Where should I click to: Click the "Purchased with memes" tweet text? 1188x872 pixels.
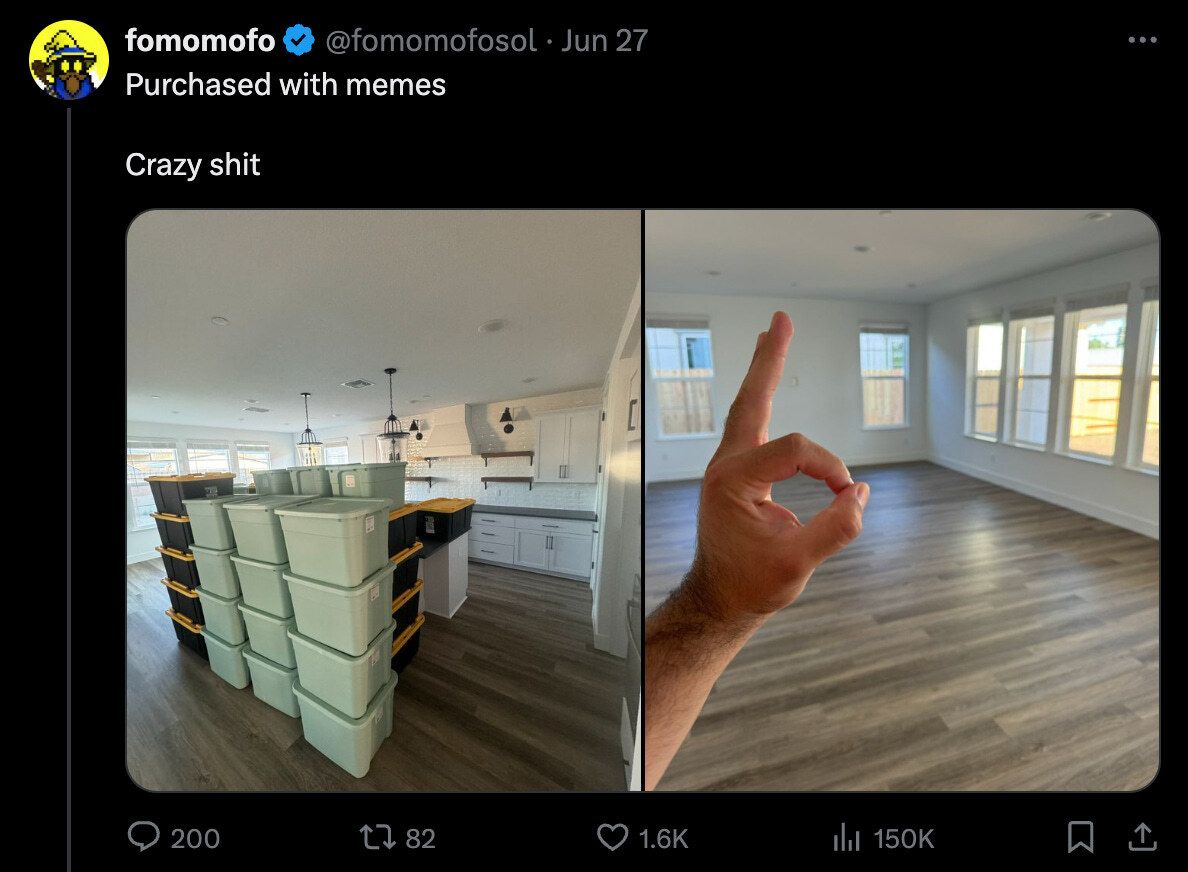coord(286,85)
